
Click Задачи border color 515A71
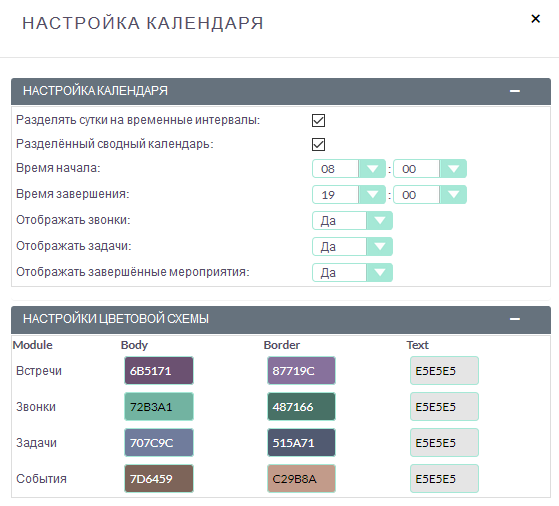pos(301,443)
